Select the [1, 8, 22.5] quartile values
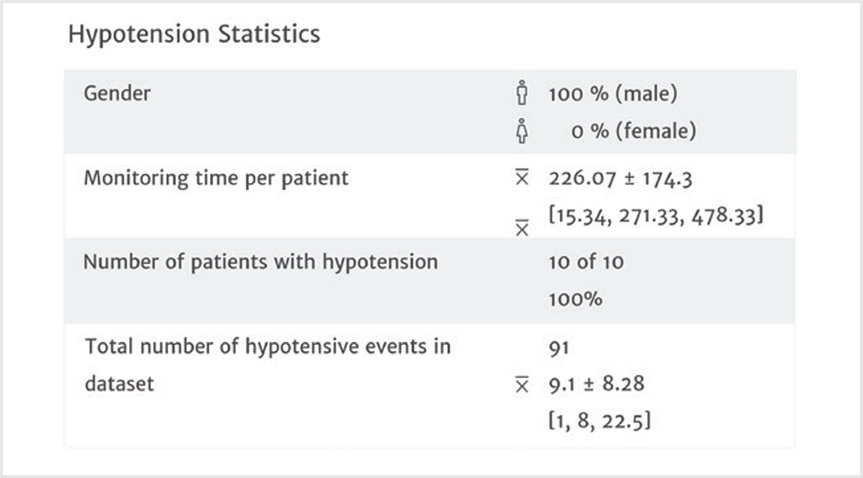The image size is (863, 478). tap(600, 421)
